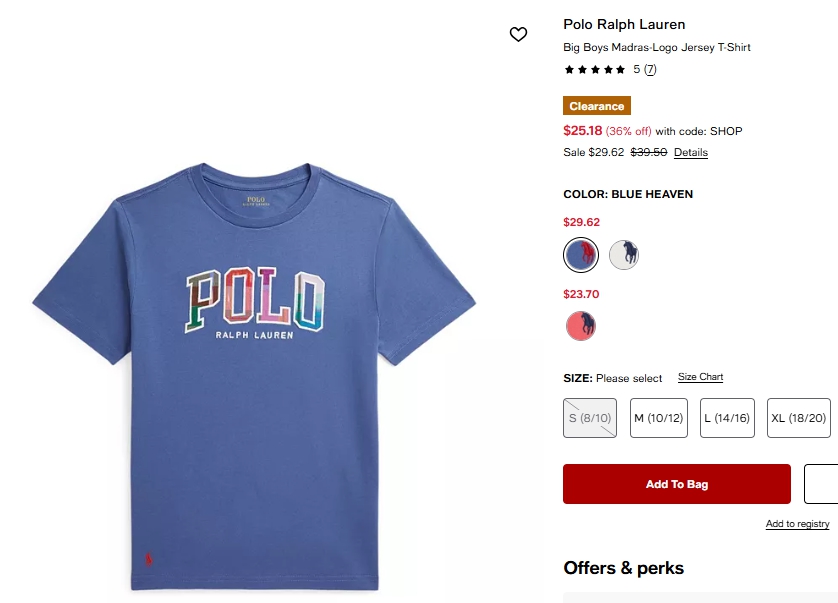Open the Add to registry link
The height and width of the screenshot is (603, 838).
[797, 524]
